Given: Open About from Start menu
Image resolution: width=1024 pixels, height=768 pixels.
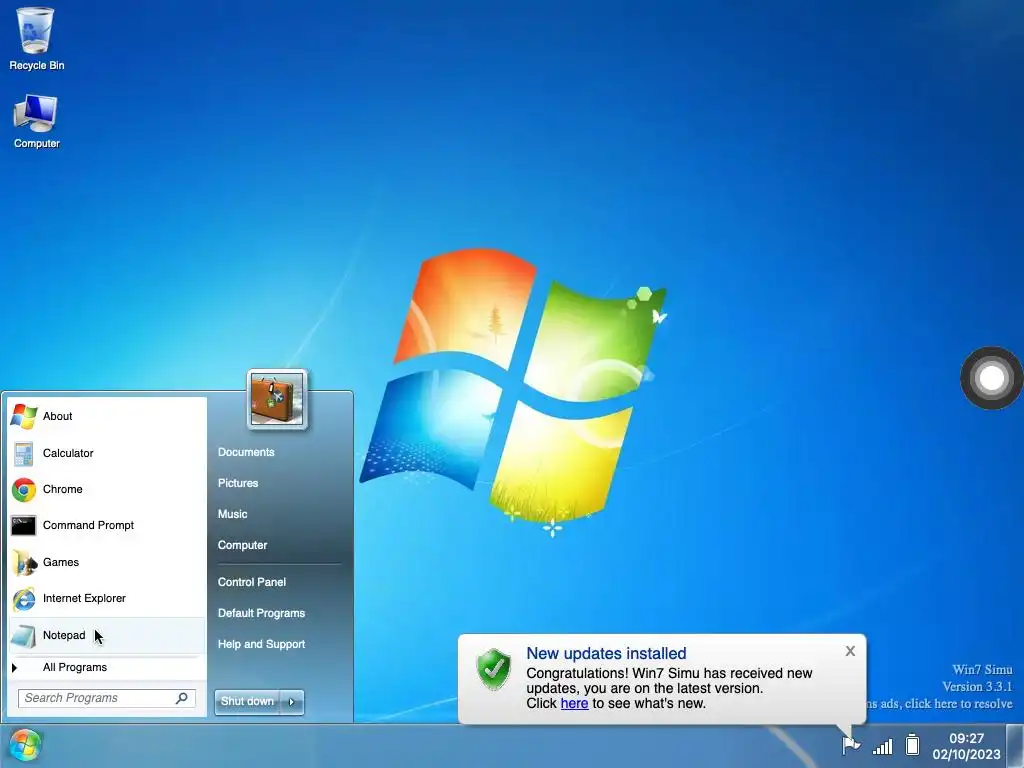Looking at the screenshot, I should tap(107, 417).
